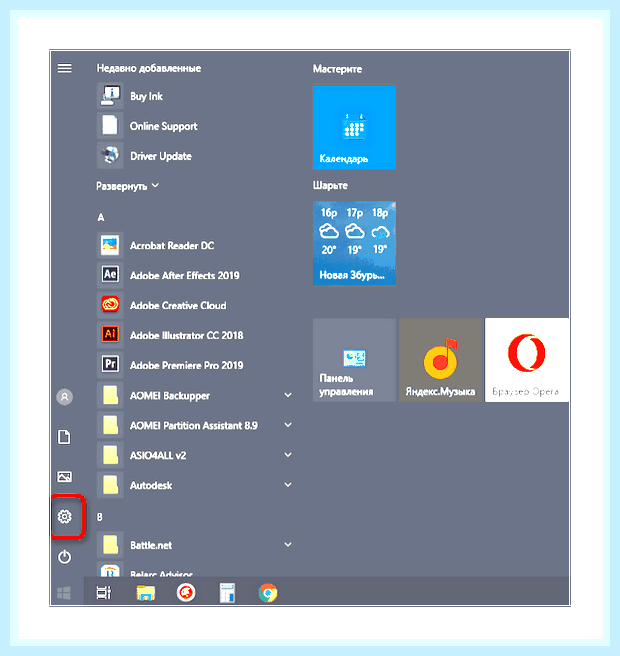
Task: Select the Autodesk folder icon
Action: tap(110, 484)
